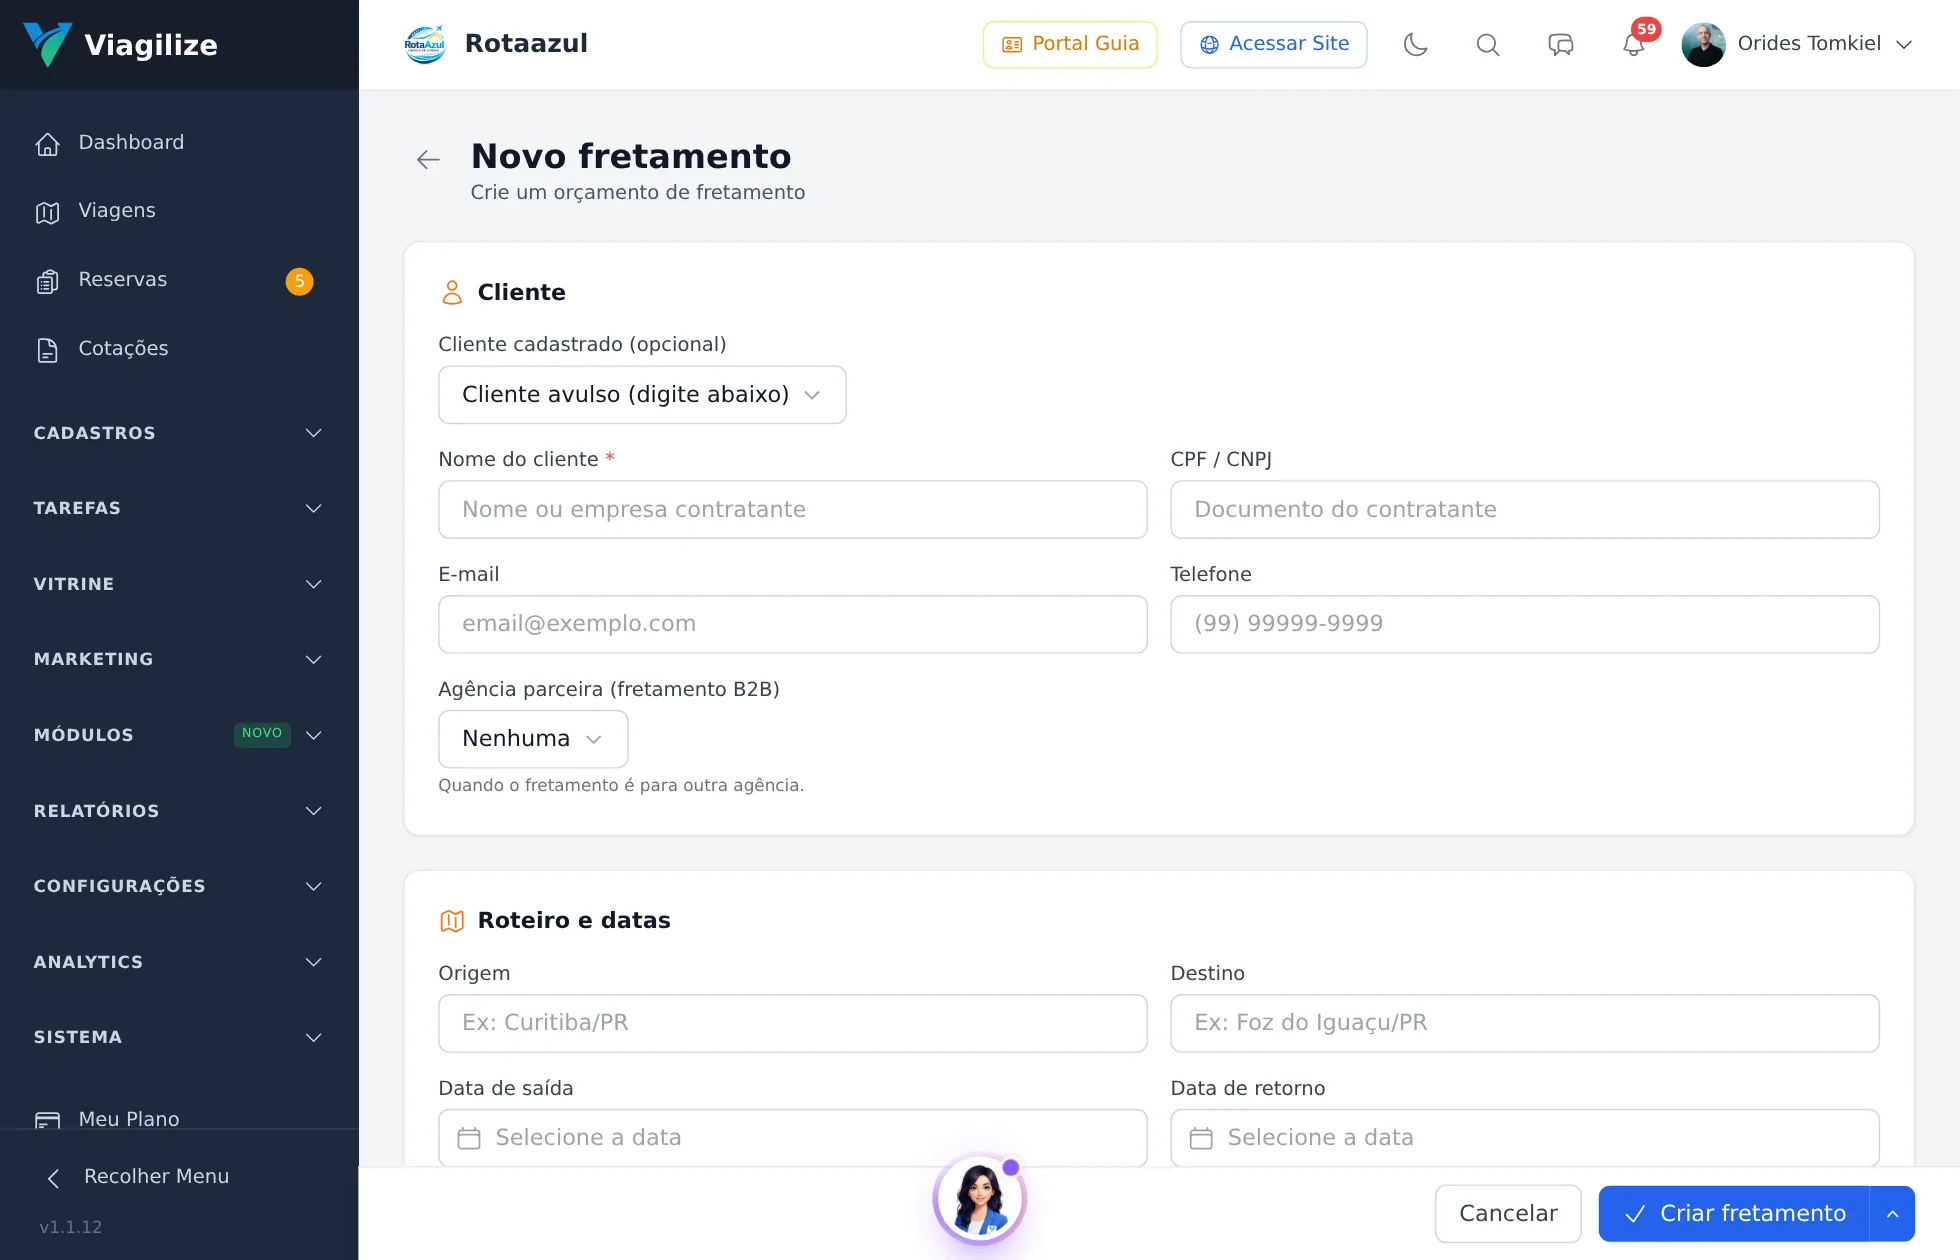Screen dimensions: 1960x1260
Task: Click the Cancelar button
Action: pyautogui.click(x=1508, y=1214)
